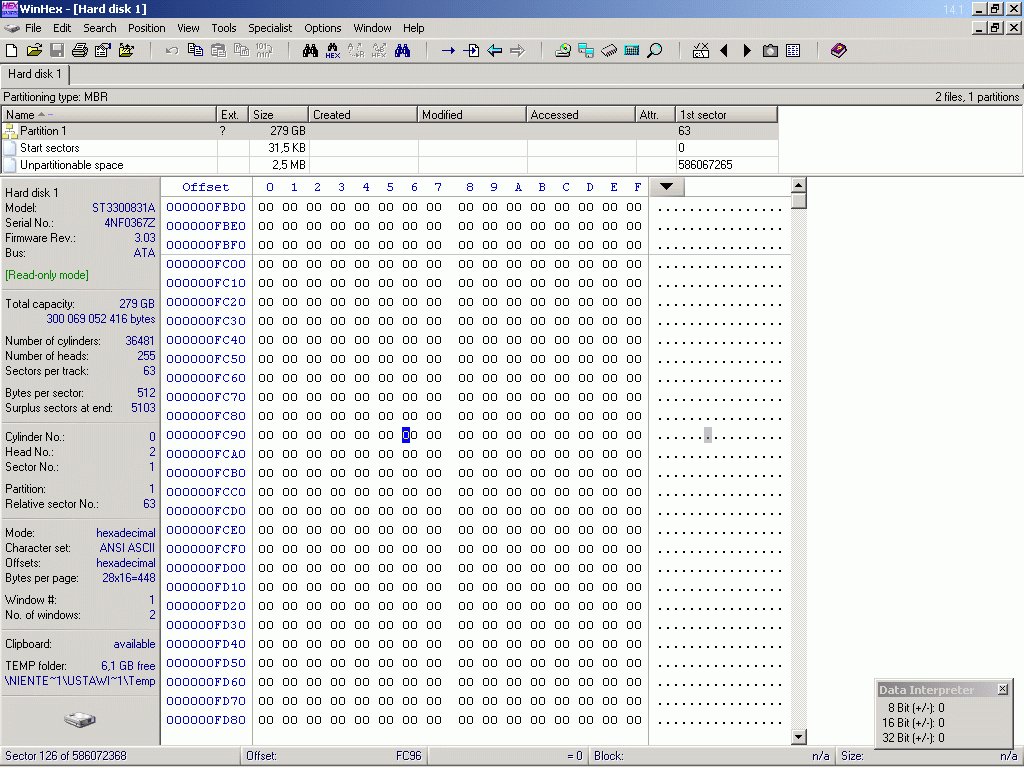This screenshot has height=768, width=1024.
Task: Click the black dropdown triangle above text column
Action: tap(666, 187)
